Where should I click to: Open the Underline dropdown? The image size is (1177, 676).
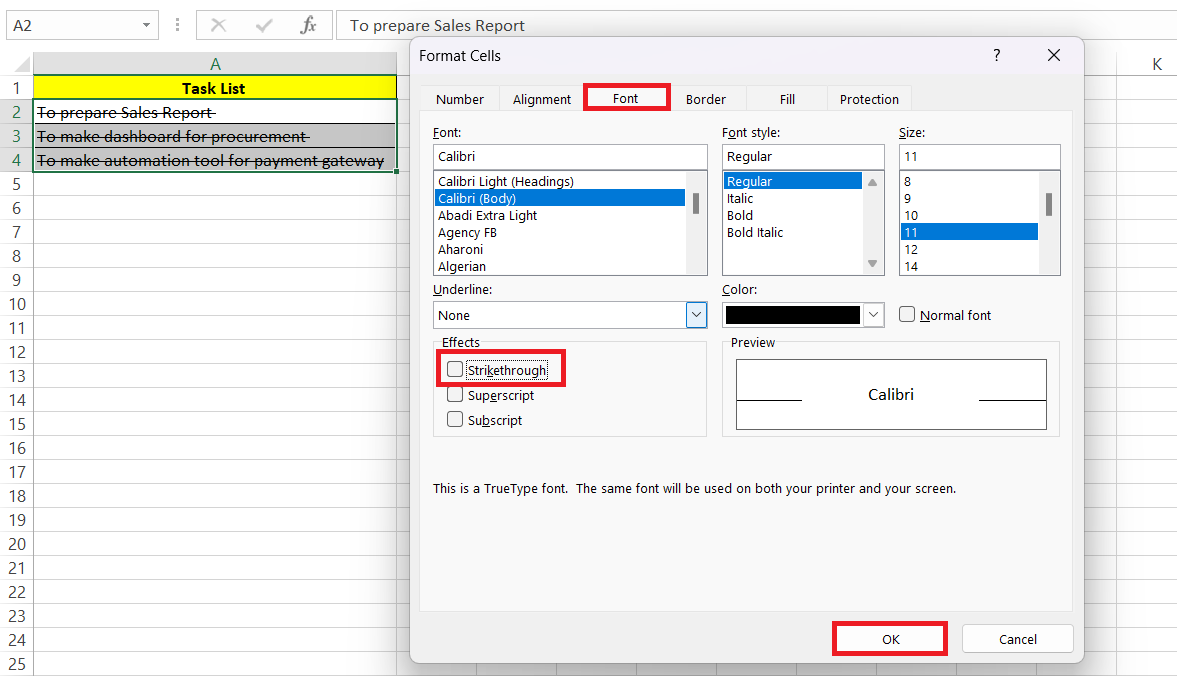pos(696,315)
